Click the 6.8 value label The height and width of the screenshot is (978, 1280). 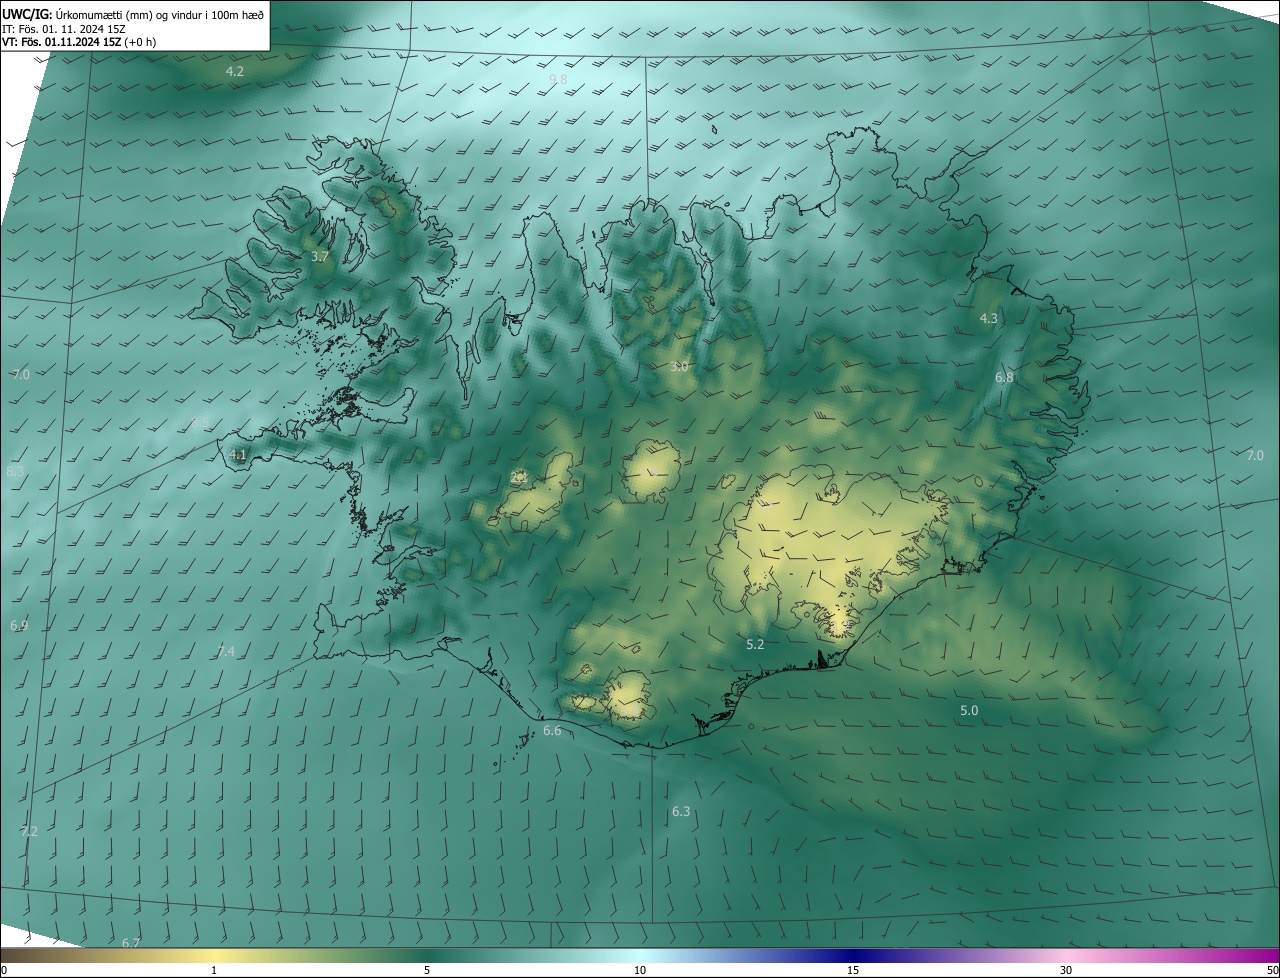point(1004,378)
